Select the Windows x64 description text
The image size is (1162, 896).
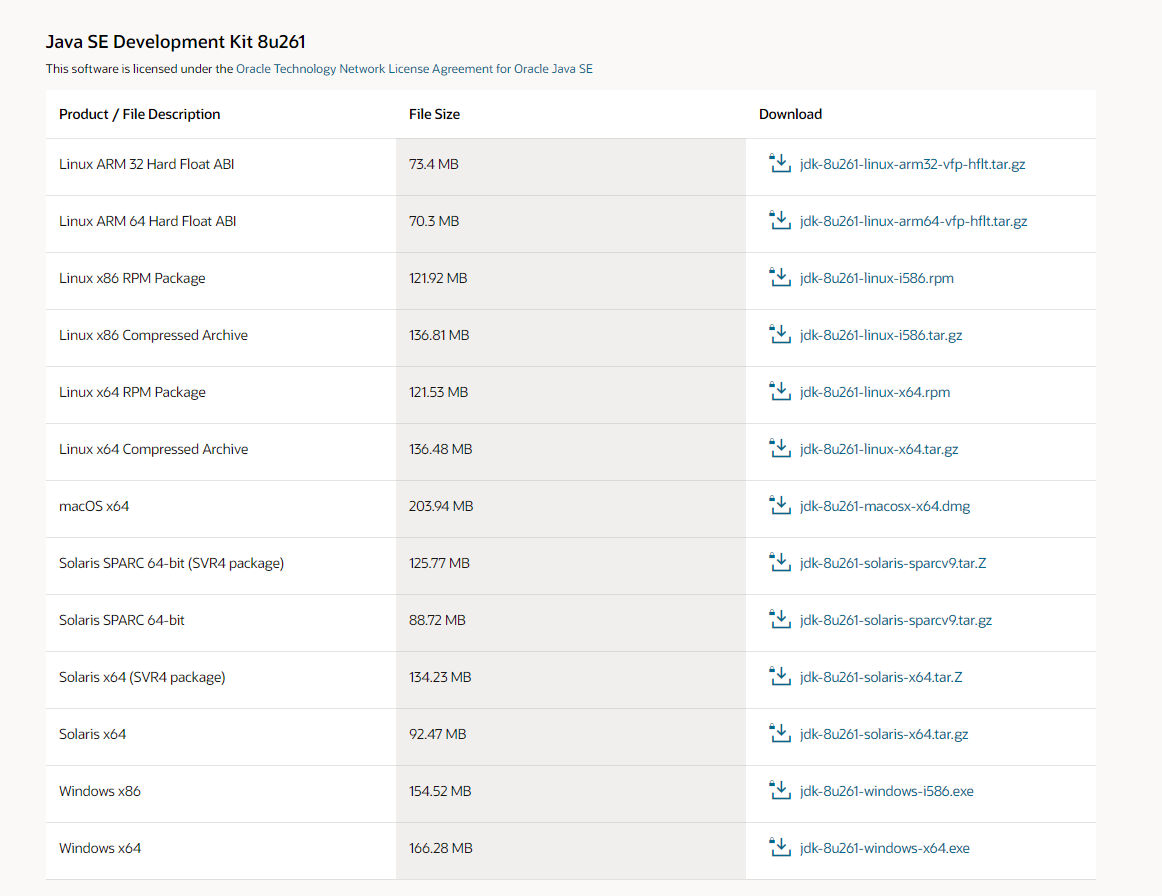point(100,849)
